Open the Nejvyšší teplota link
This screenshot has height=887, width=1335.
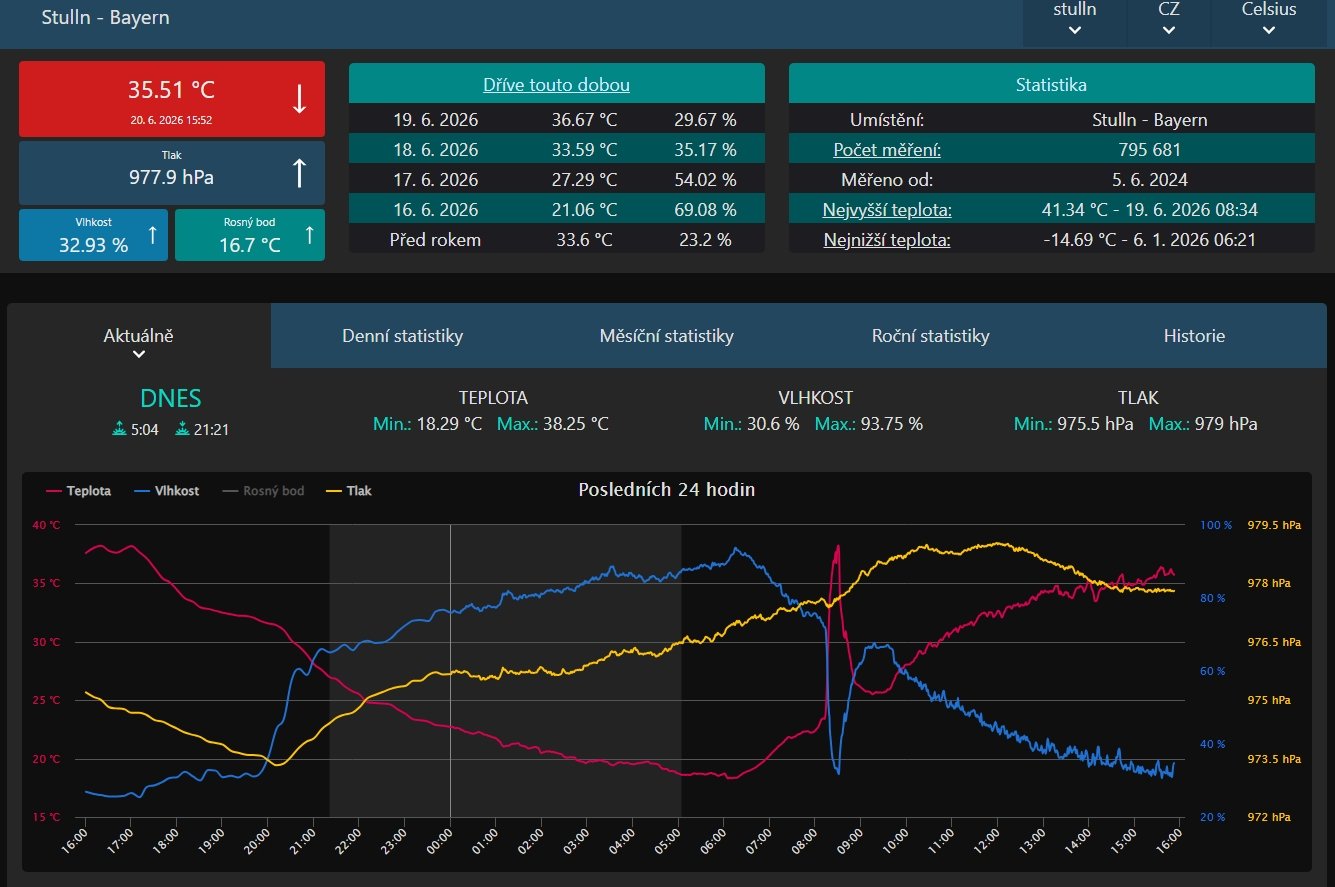[x=887, y=210]
